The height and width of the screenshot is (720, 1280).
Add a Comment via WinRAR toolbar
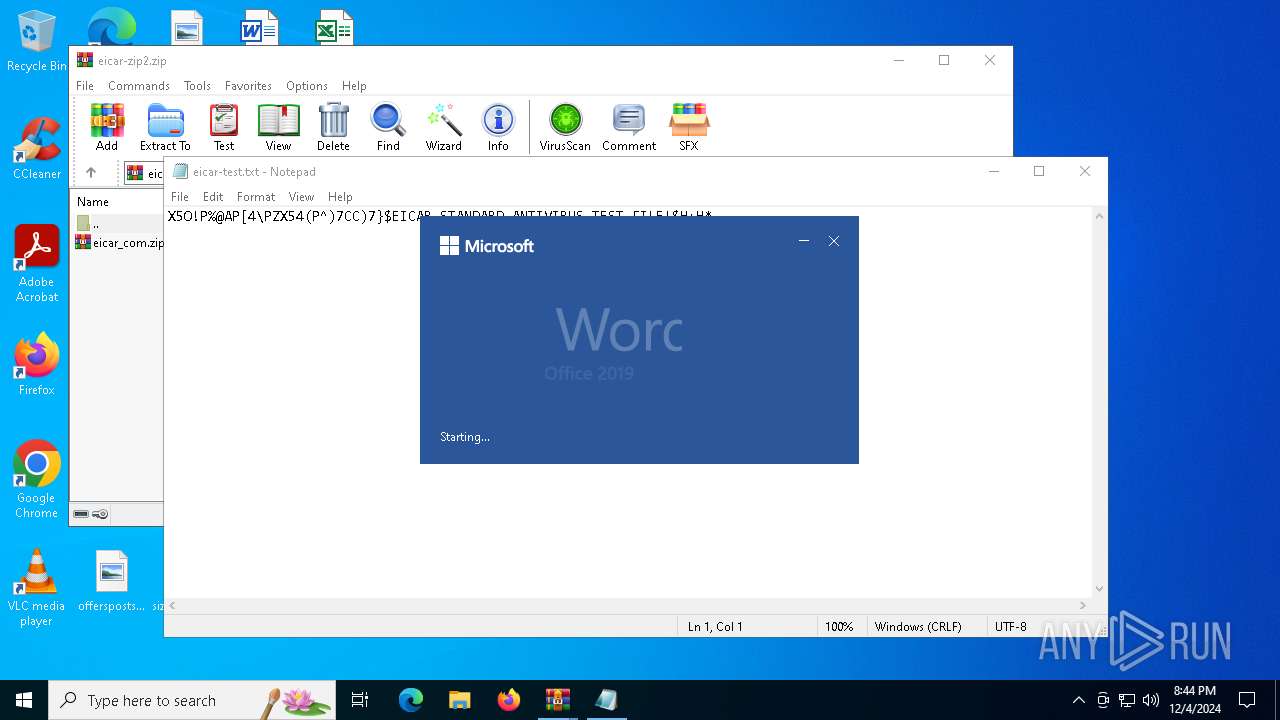tap(629, 127)
